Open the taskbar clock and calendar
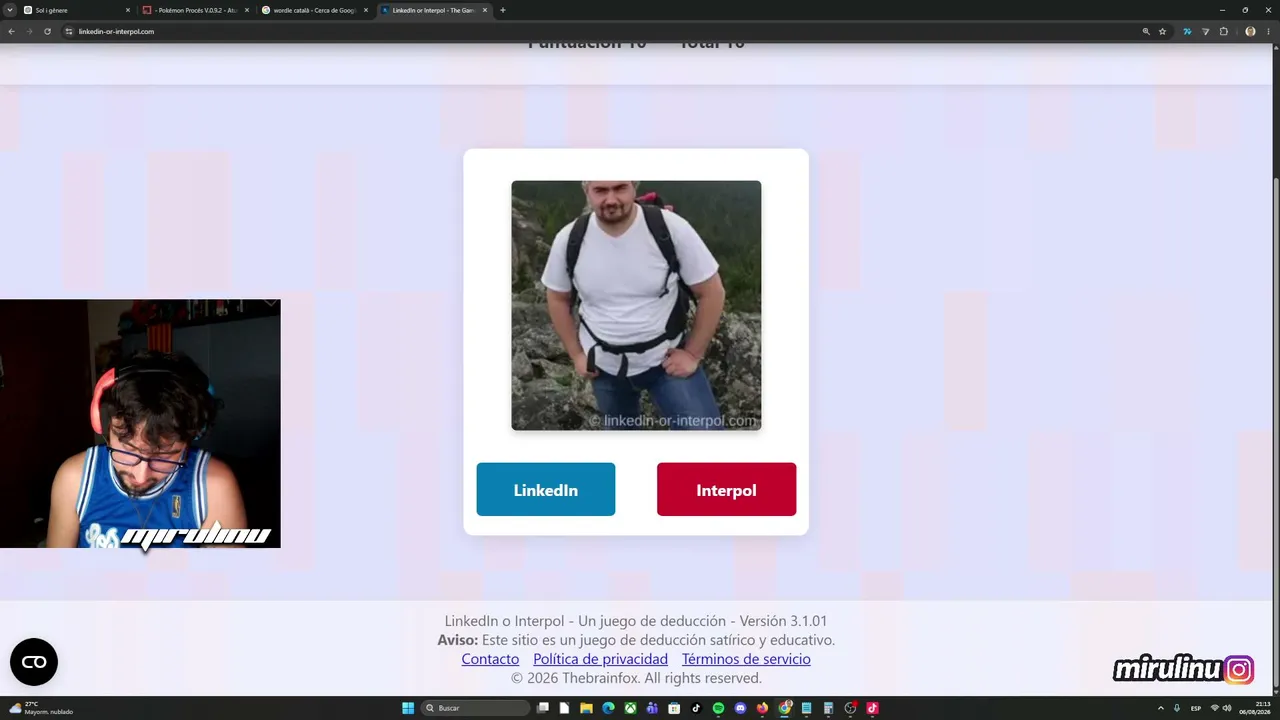Image resolution: width=1280 pixels, height=720 pixels. (x=1255, y=708)
